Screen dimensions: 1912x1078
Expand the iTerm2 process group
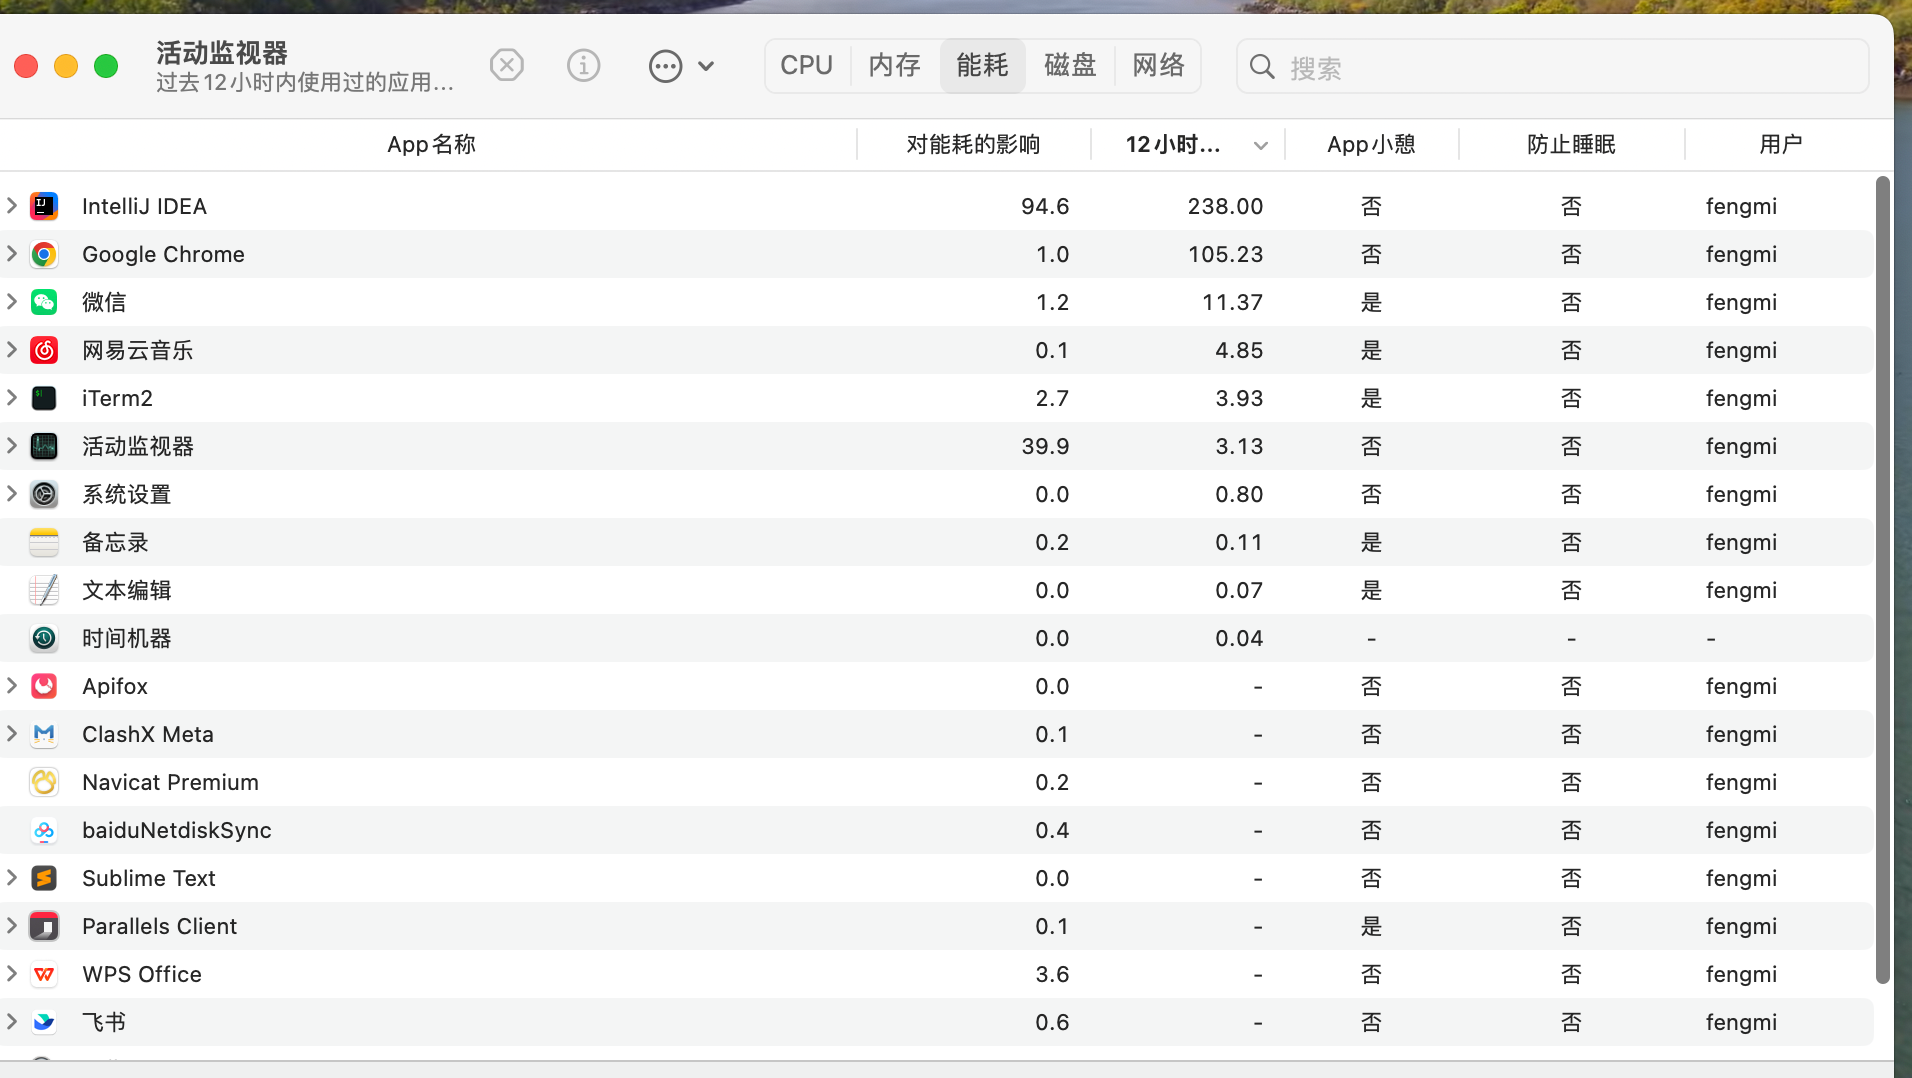(x=12, y=398)
